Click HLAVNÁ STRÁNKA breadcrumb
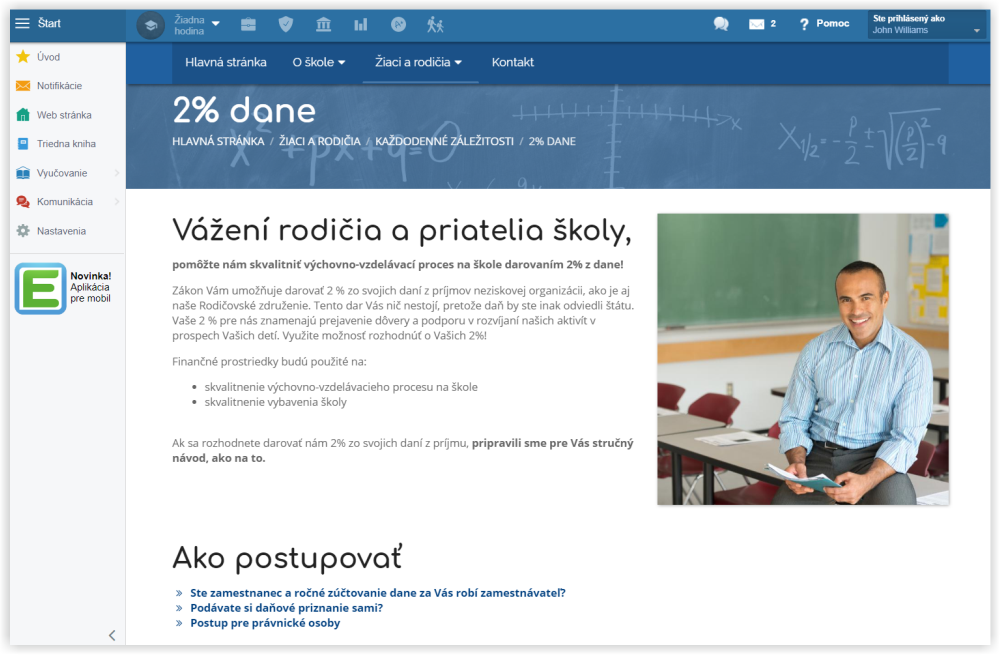 [218, 142]
